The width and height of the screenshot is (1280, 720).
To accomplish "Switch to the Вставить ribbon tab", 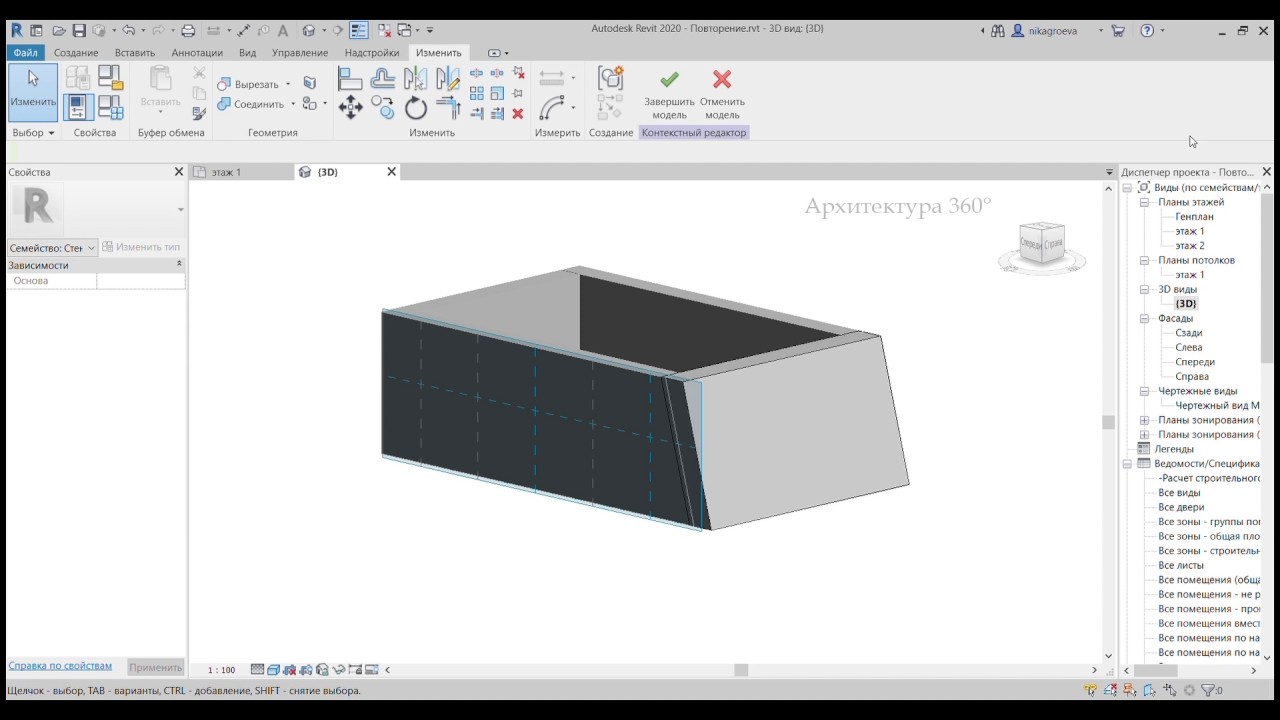I will pyautogui.click(x=135, y=52).
